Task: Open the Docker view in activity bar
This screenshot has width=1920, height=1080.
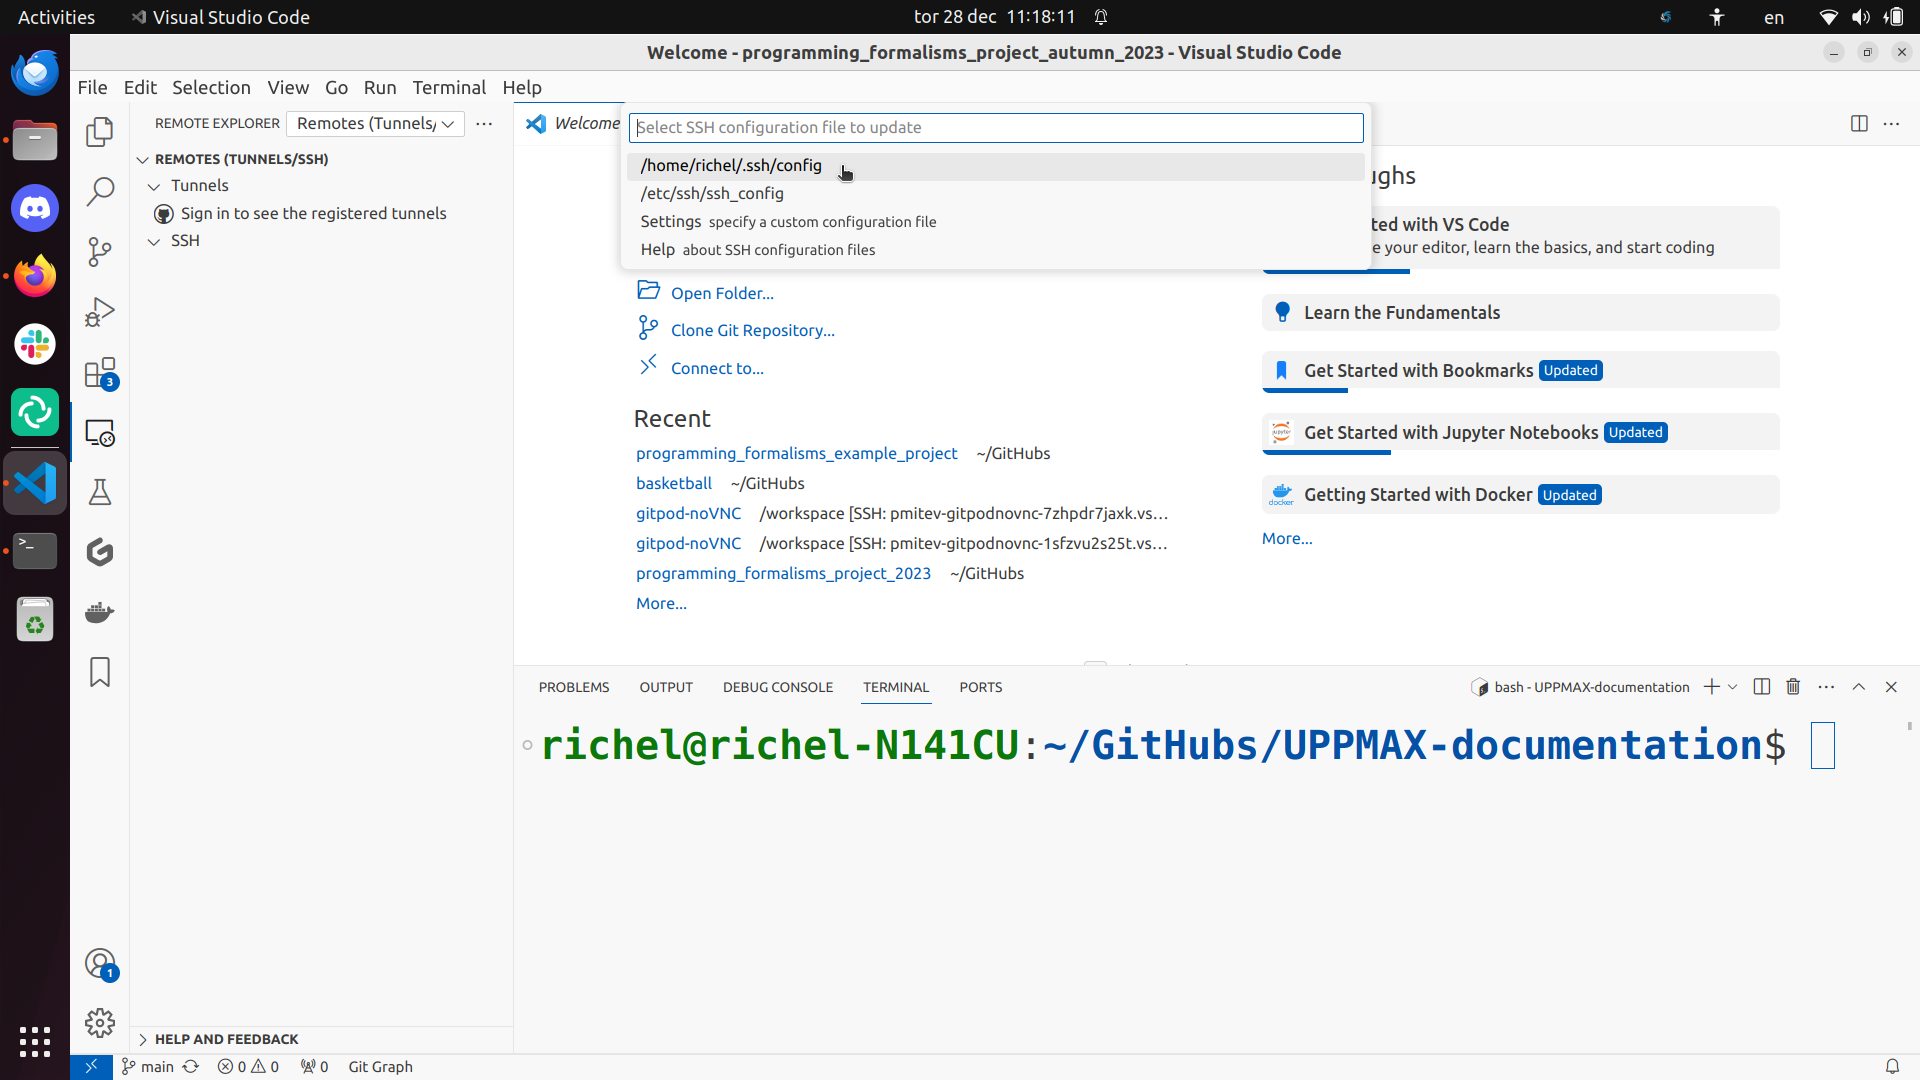Action: (100, 612)
